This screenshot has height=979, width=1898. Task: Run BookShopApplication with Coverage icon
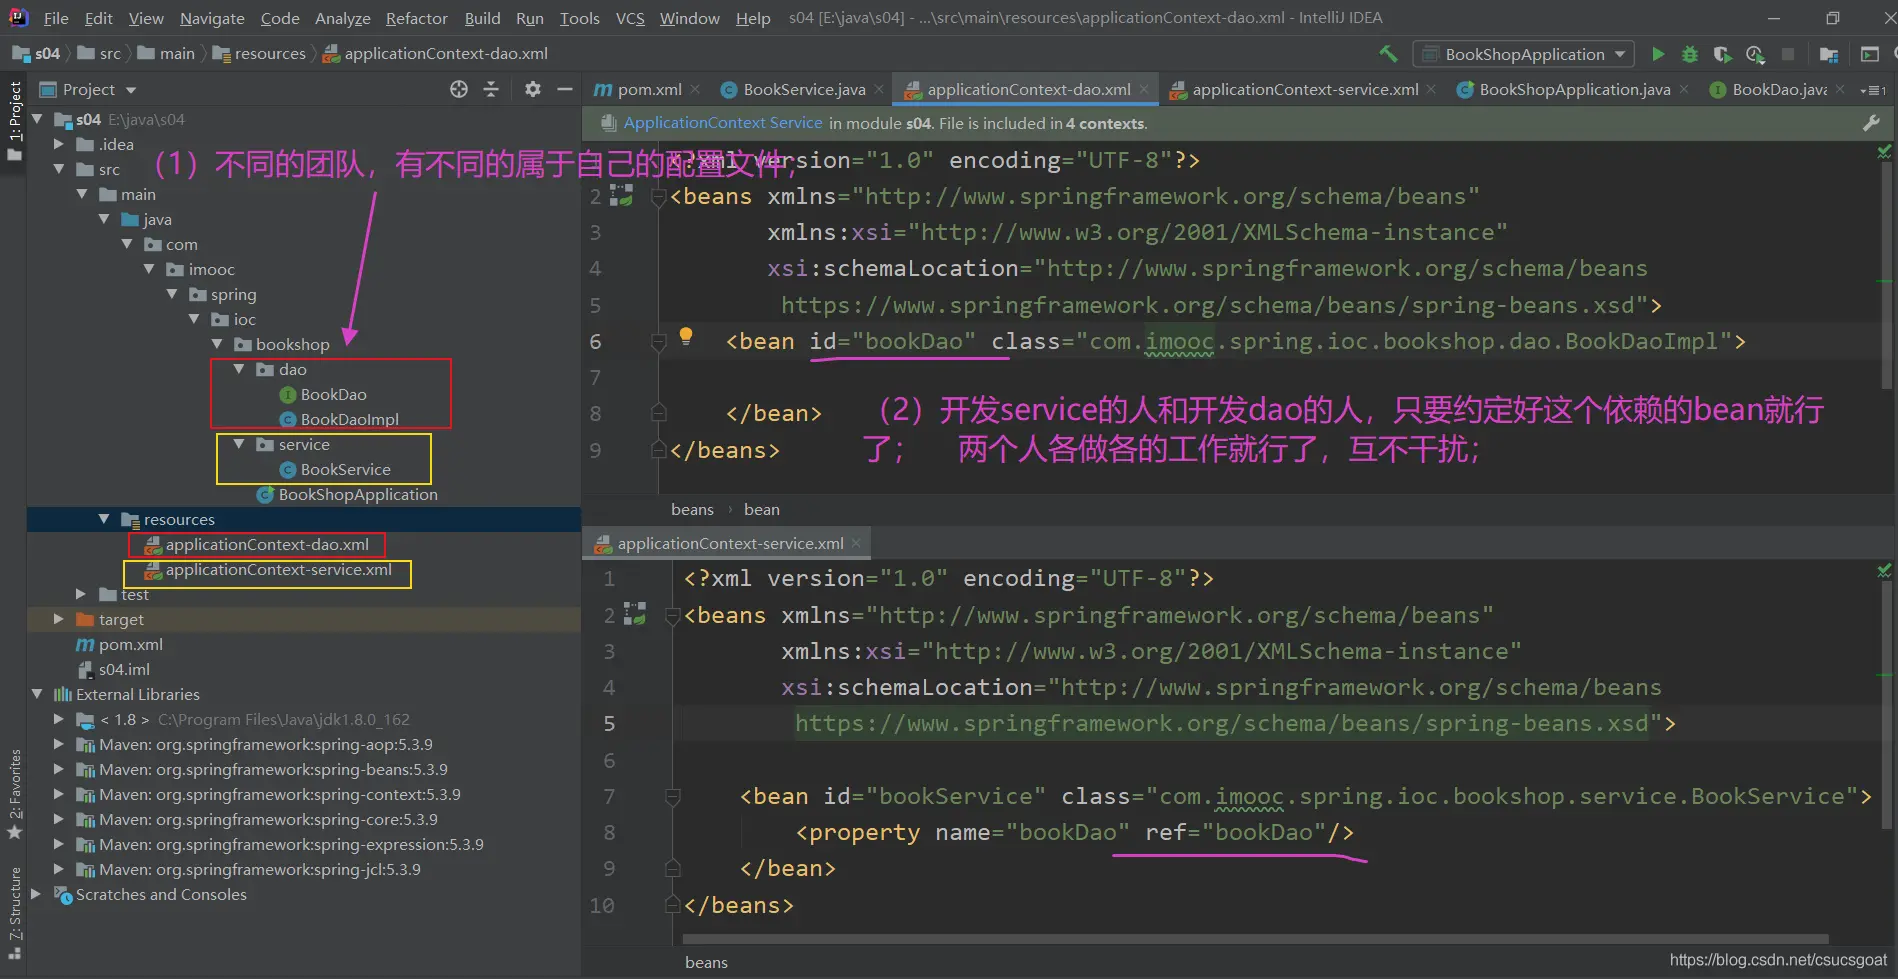(x=1722, y=54)
